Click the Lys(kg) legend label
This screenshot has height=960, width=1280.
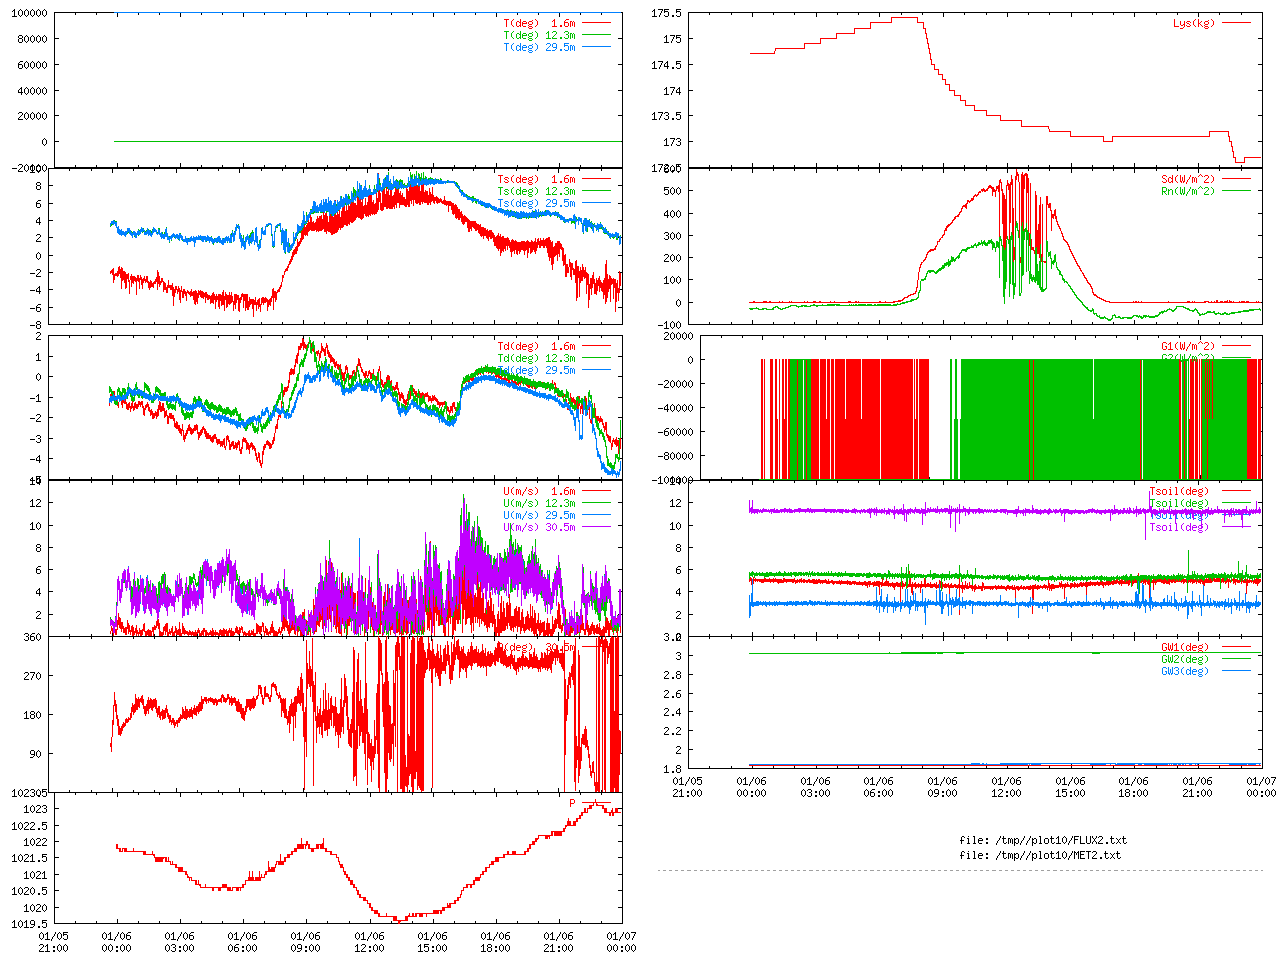tap(1193, 23)
